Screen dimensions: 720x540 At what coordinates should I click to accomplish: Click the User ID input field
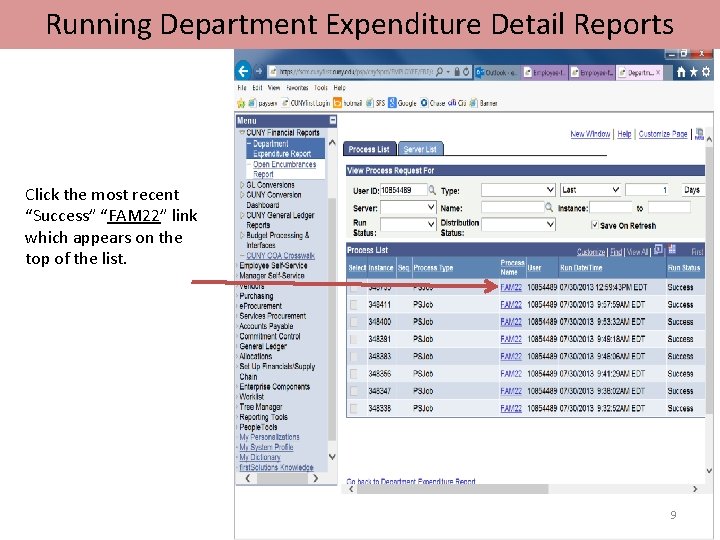click(x=403, y=190)
